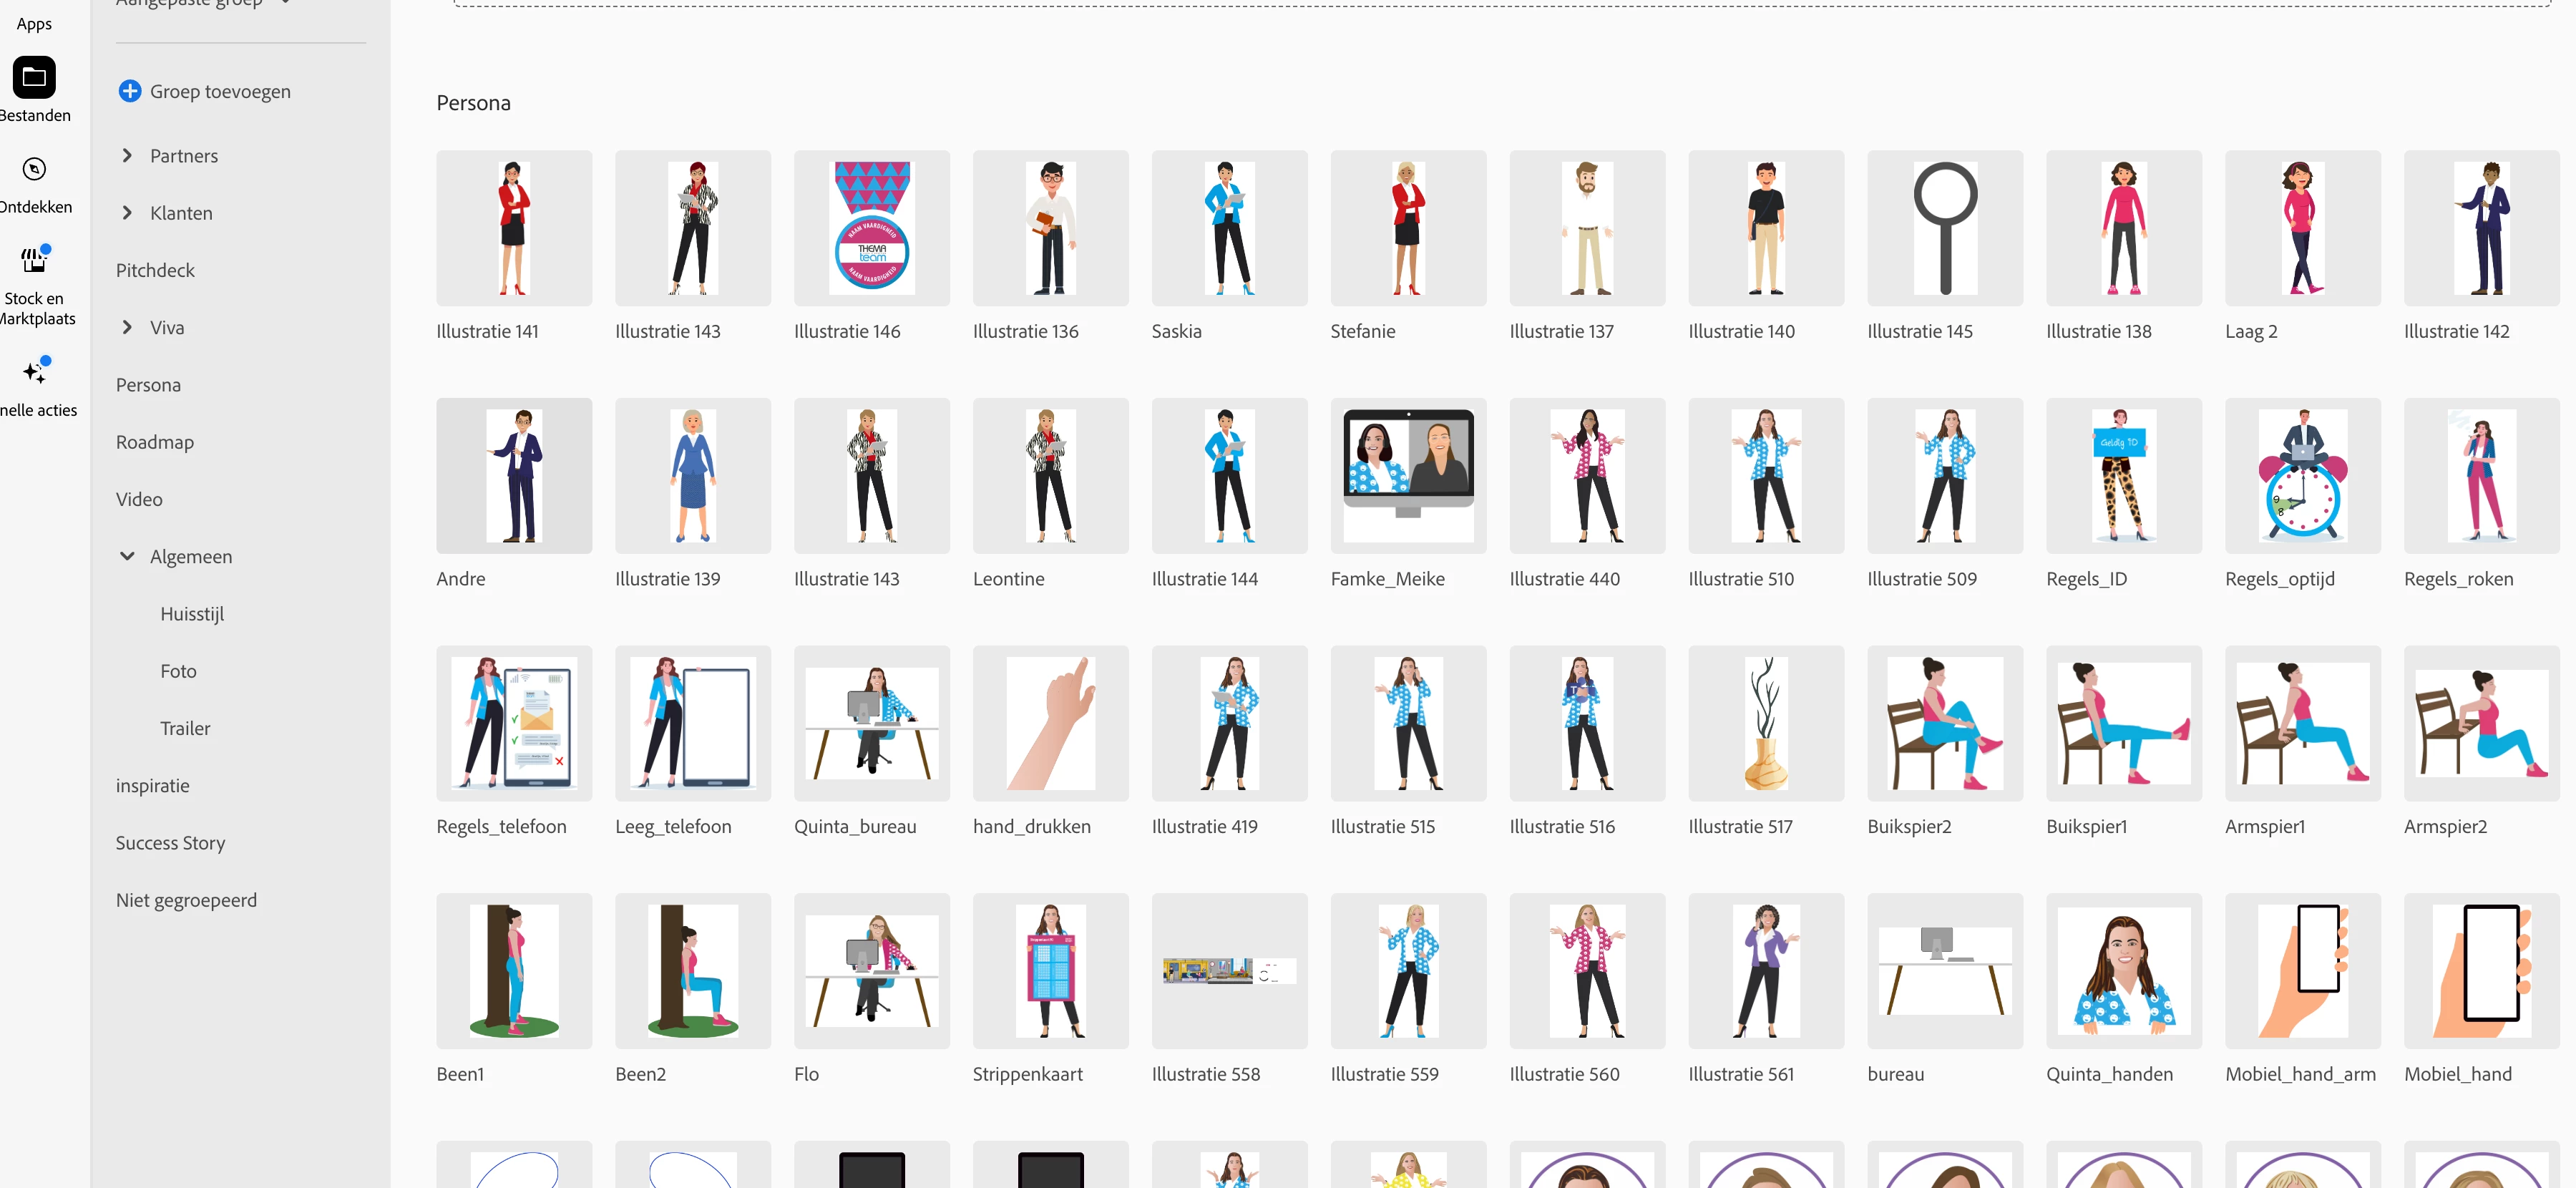
Task: Select the Mobiel_hand phone thumbnail
Action: tap(2480, 970)
